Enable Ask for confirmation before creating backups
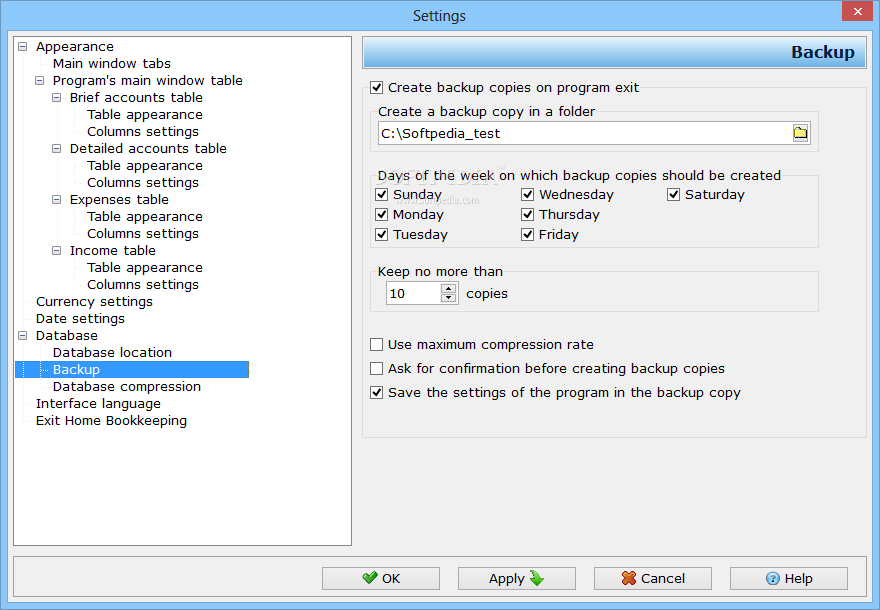Viewport: 880px width, 610px height. tap(377, 369)
